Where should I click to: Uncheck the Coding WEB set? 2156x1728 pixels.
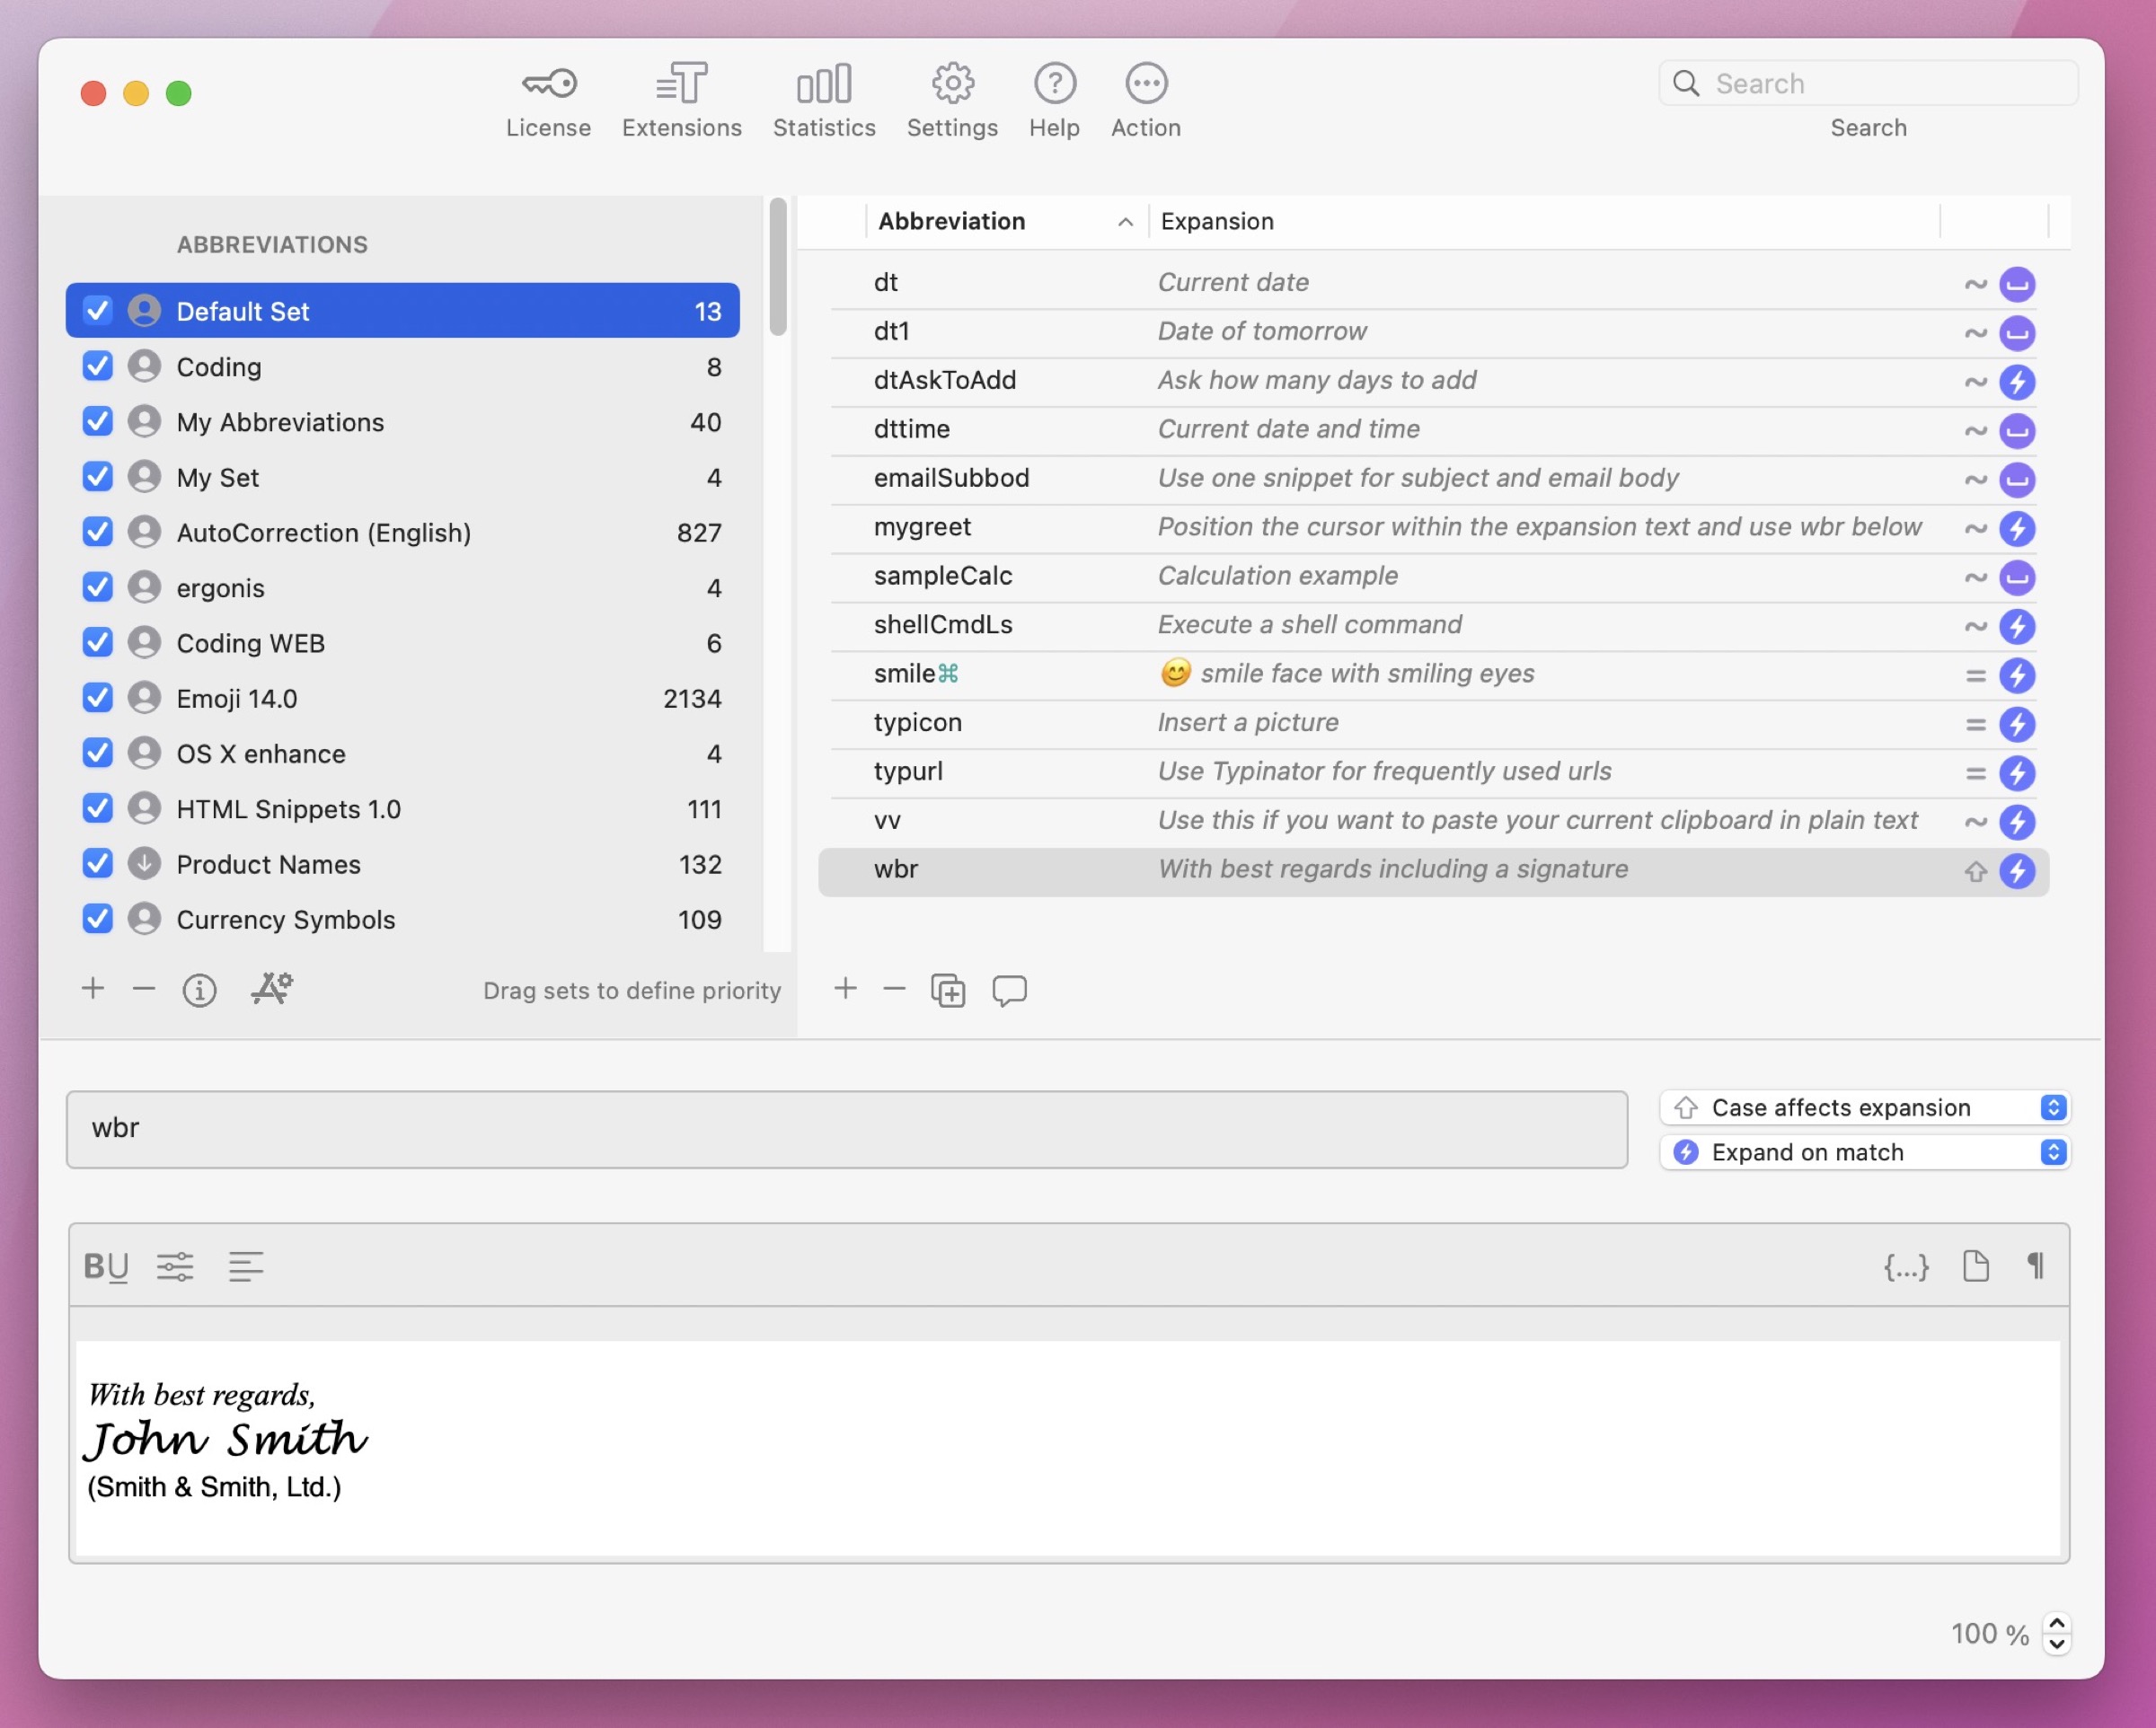pos(97,642)
